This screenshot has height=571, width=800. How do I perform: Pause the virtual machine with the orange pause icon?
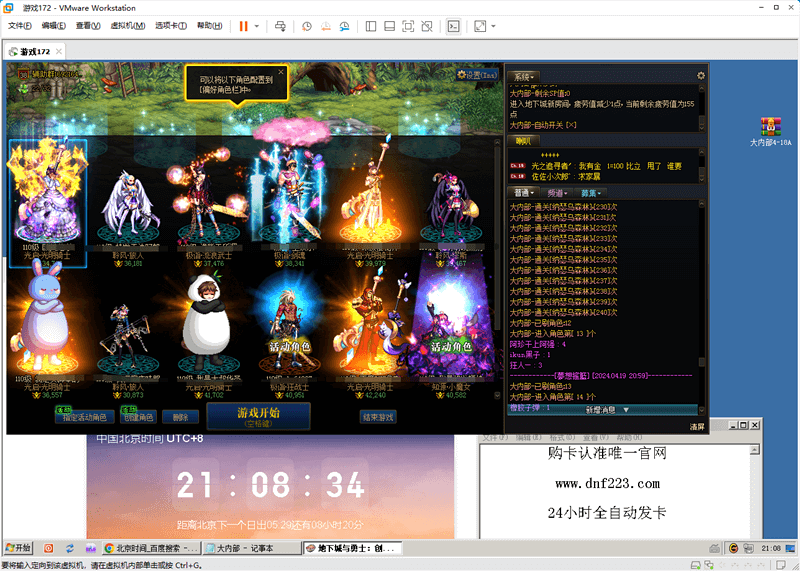point(243,26)
